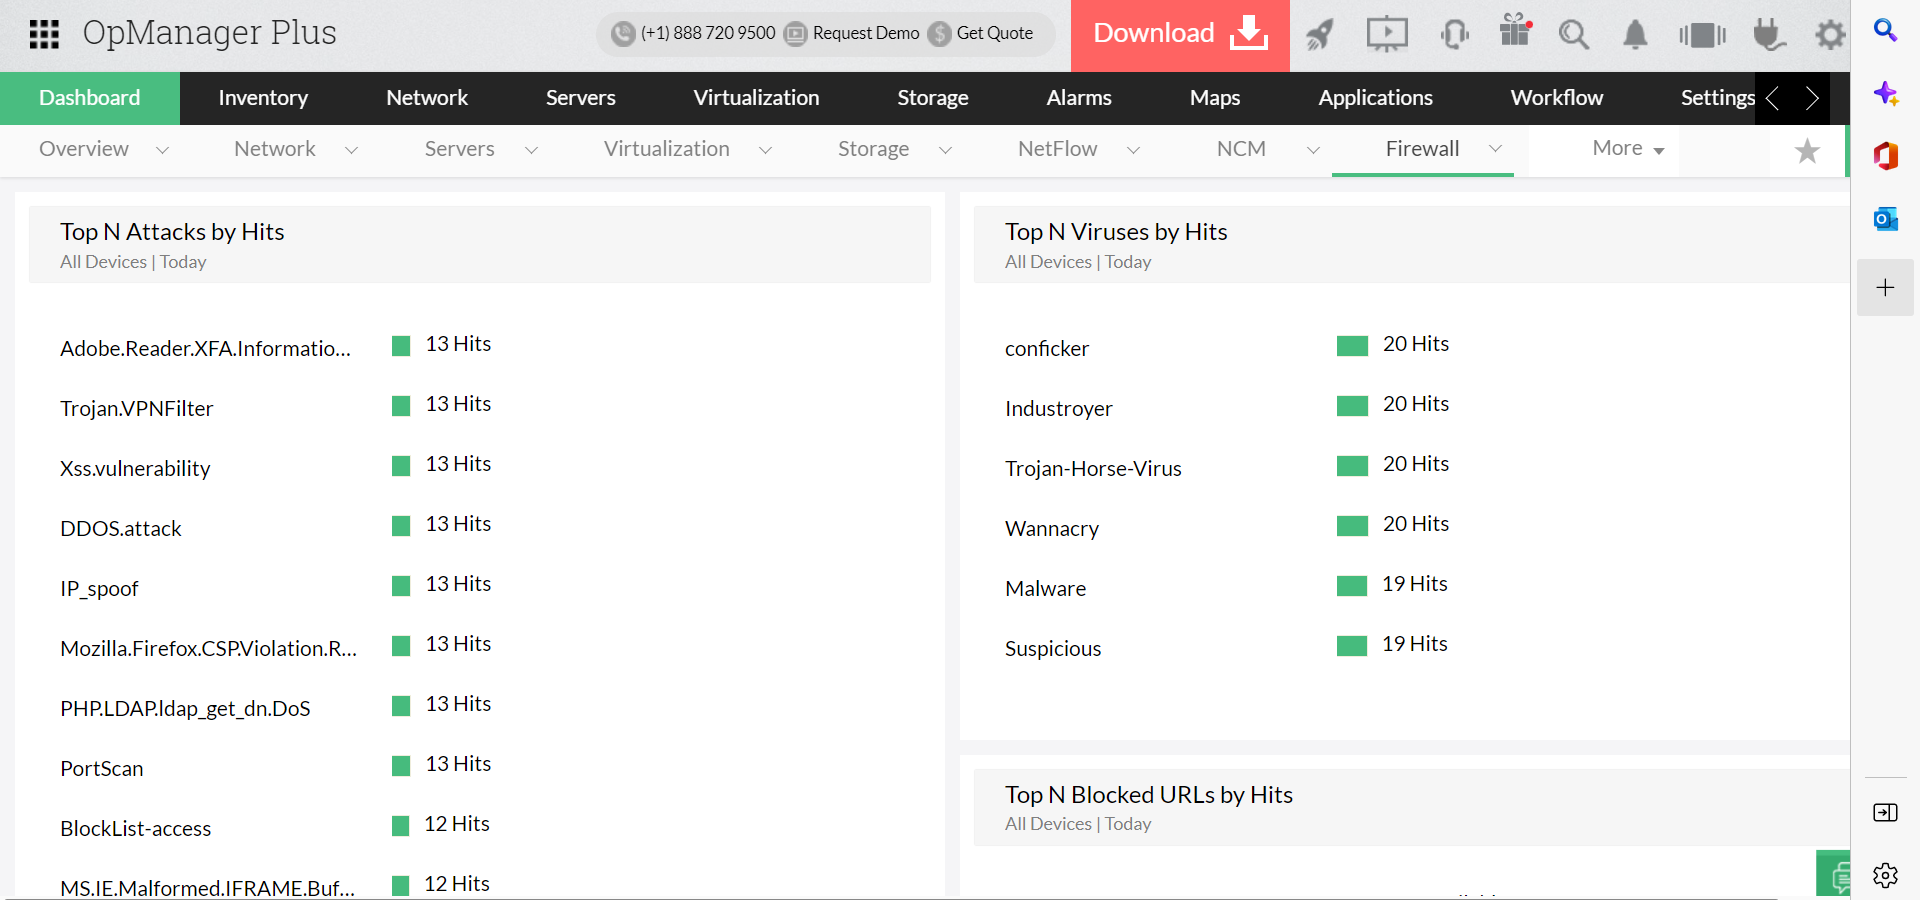Click the IP_spoof attack label

(99, 589)
